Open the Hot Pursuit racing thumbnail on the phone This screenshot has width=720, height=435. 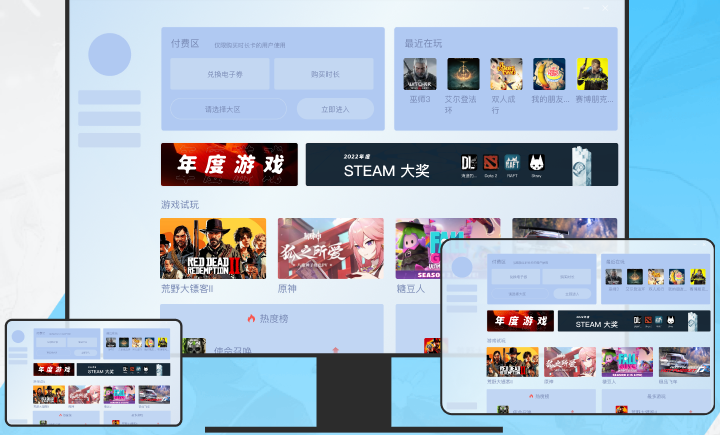(154, 395)
